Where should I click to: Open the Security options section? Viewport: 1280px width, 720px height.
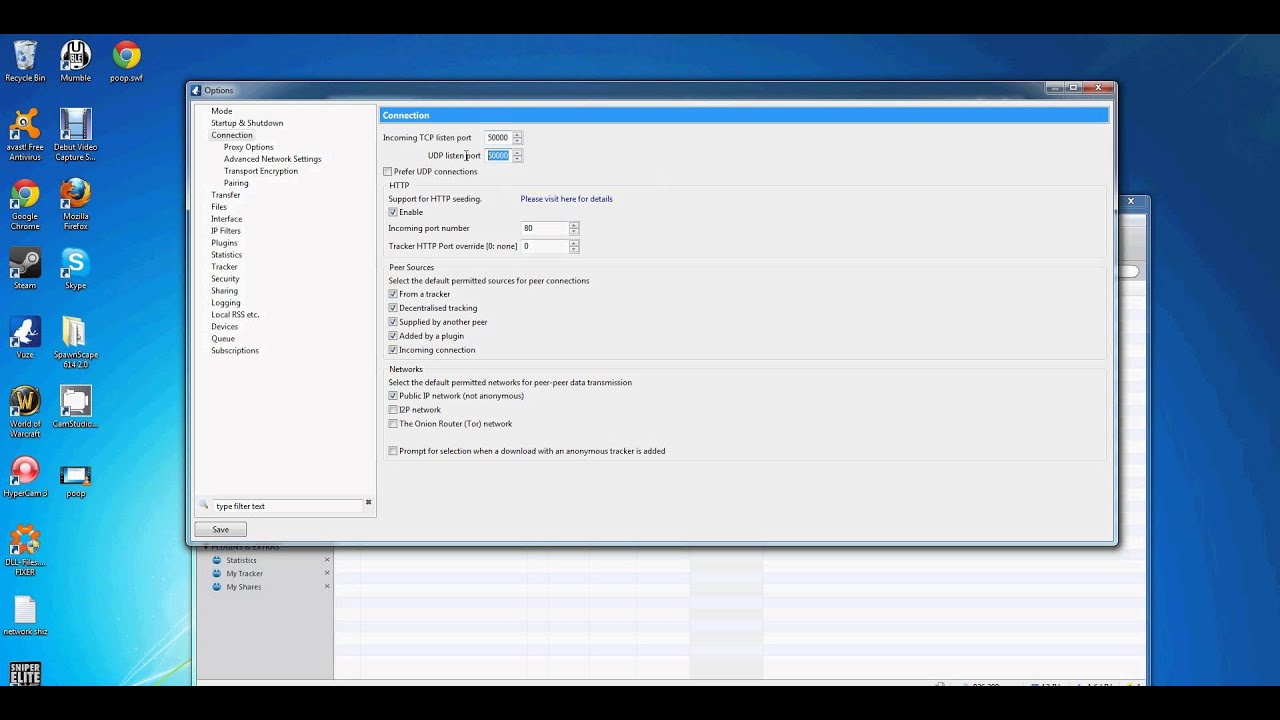click(x=225, y=279)
